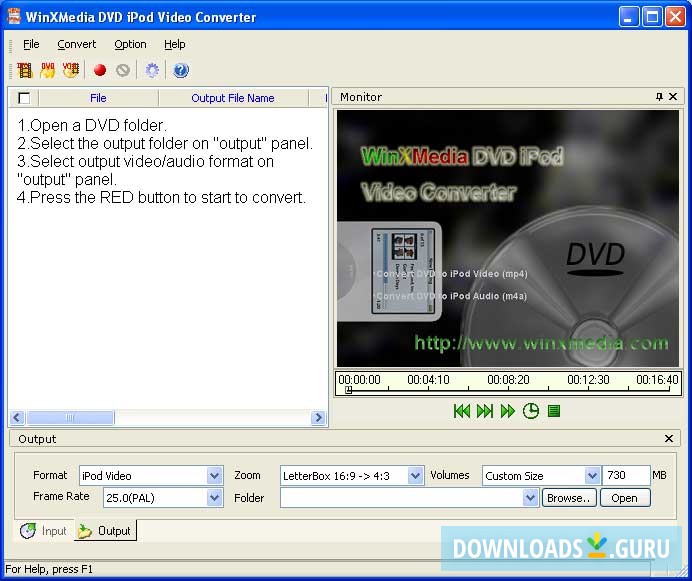Viewport: 692px width, 581px height.
Task: Maximize the WinXMedia window
Action: point(652,17)
